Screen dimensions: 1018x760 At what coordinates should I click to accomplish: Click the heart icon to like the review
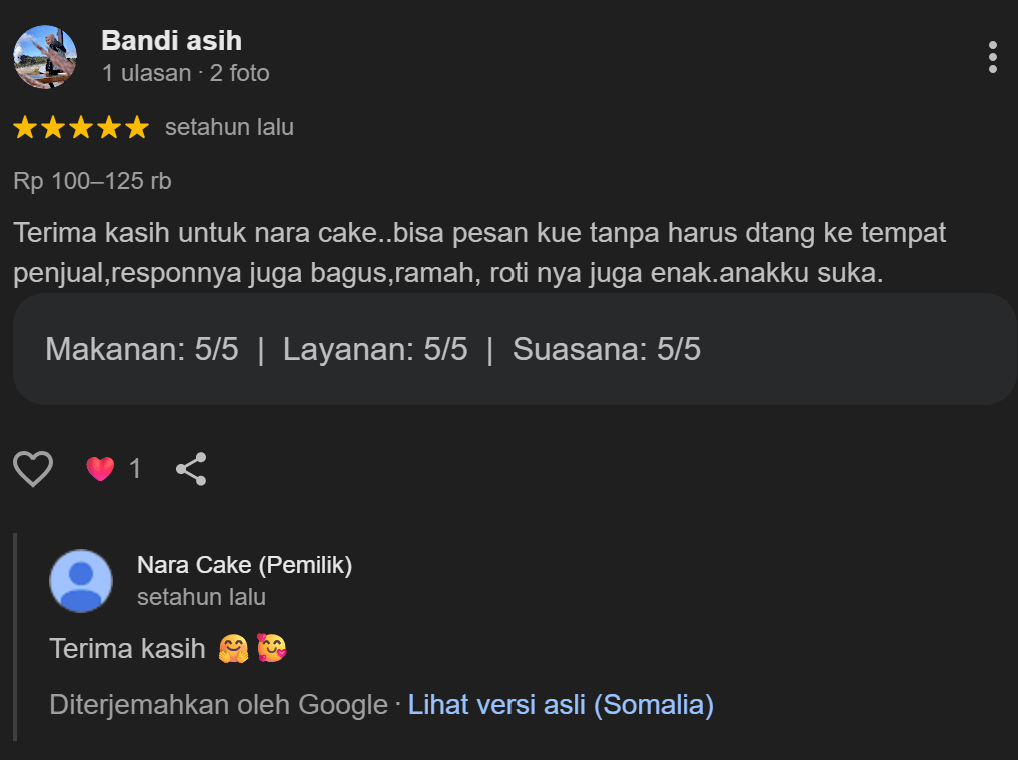[x=32, y=467]
